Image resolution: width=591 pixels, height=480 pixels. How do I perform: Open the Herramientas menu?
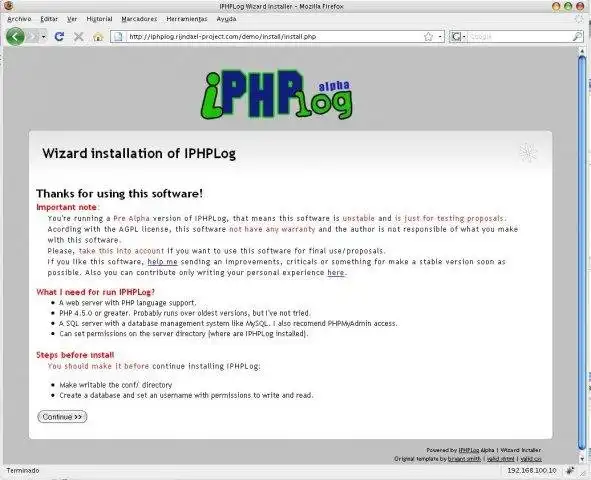pos(187,19)
